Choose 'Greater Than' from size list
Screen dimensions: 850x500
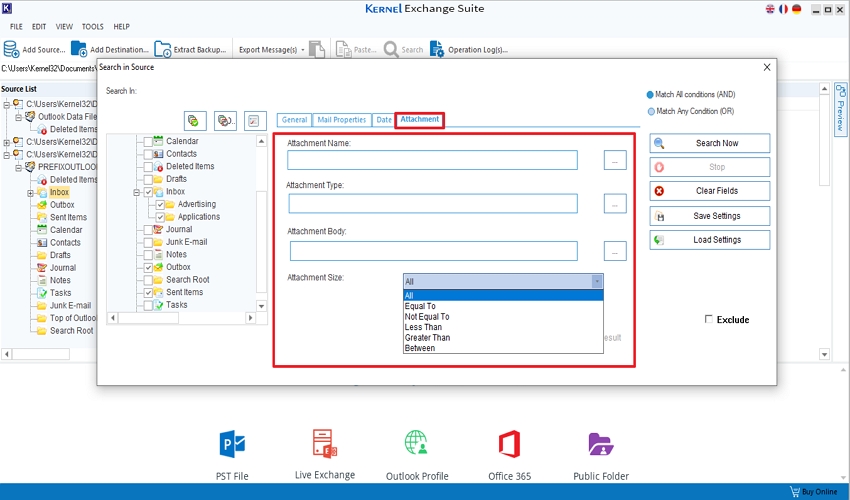[503, 338]
